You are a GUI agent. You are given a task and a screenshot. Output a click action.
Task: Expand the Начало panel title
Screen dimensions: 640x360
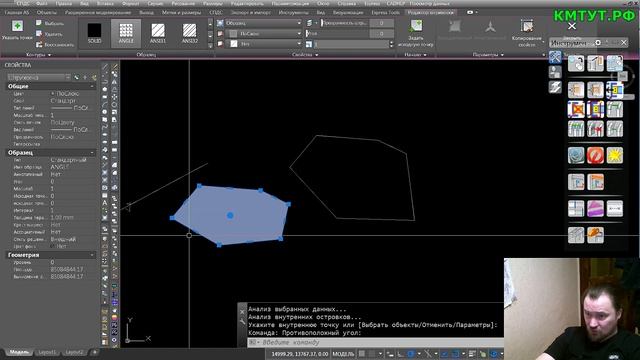[415, 55]
